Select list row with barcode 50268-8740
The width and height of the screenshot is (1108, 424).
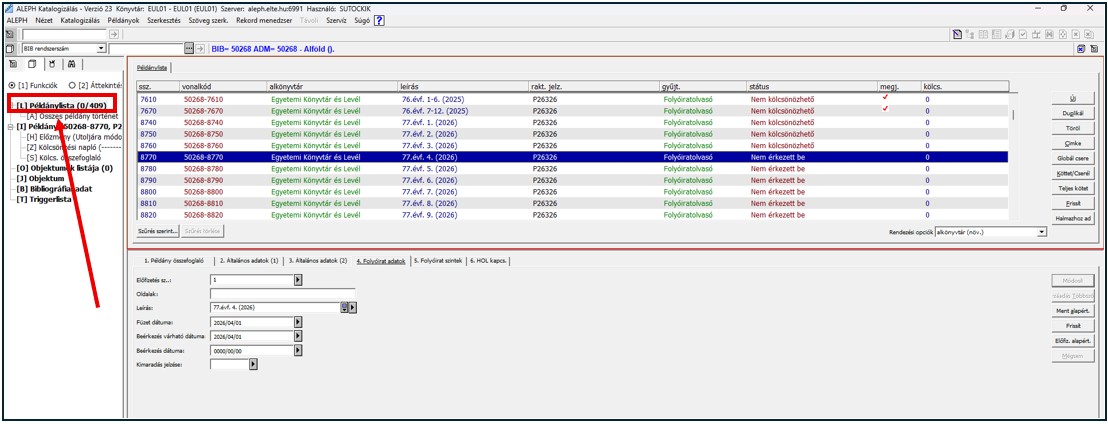tap(573, 122)
